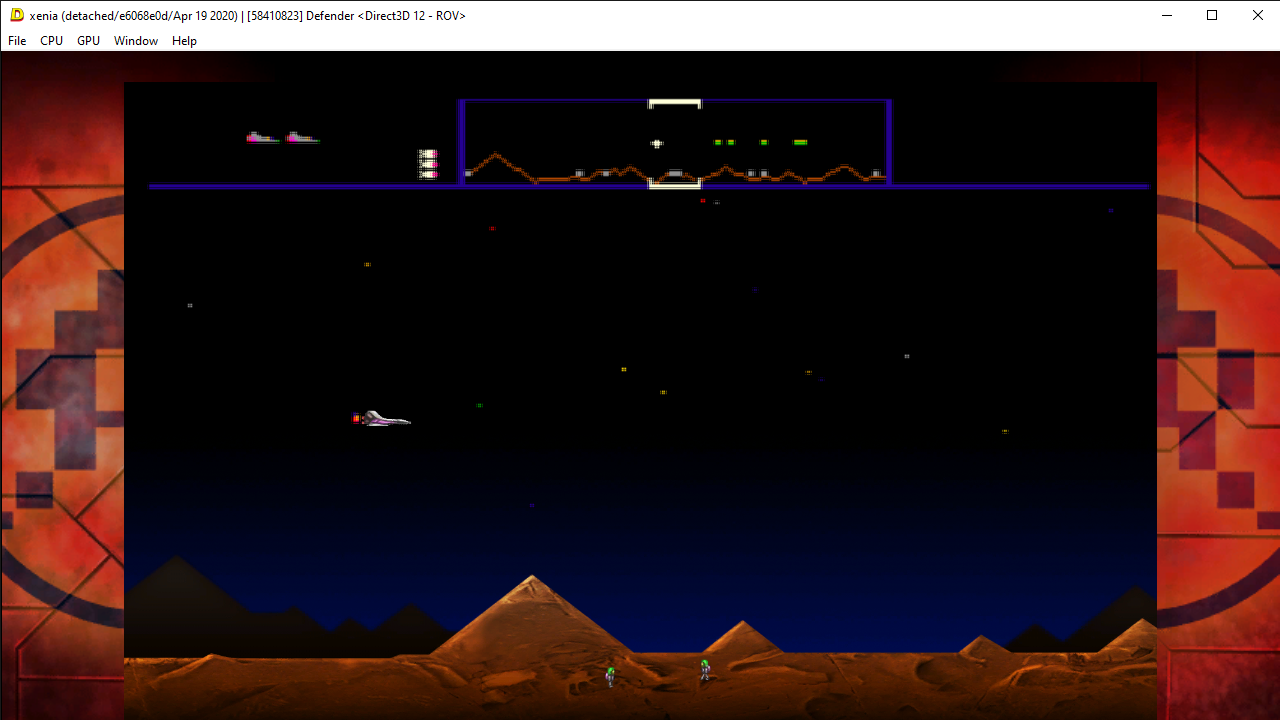Open the CPU menu
1280x720 pixels.
[51, 41]
